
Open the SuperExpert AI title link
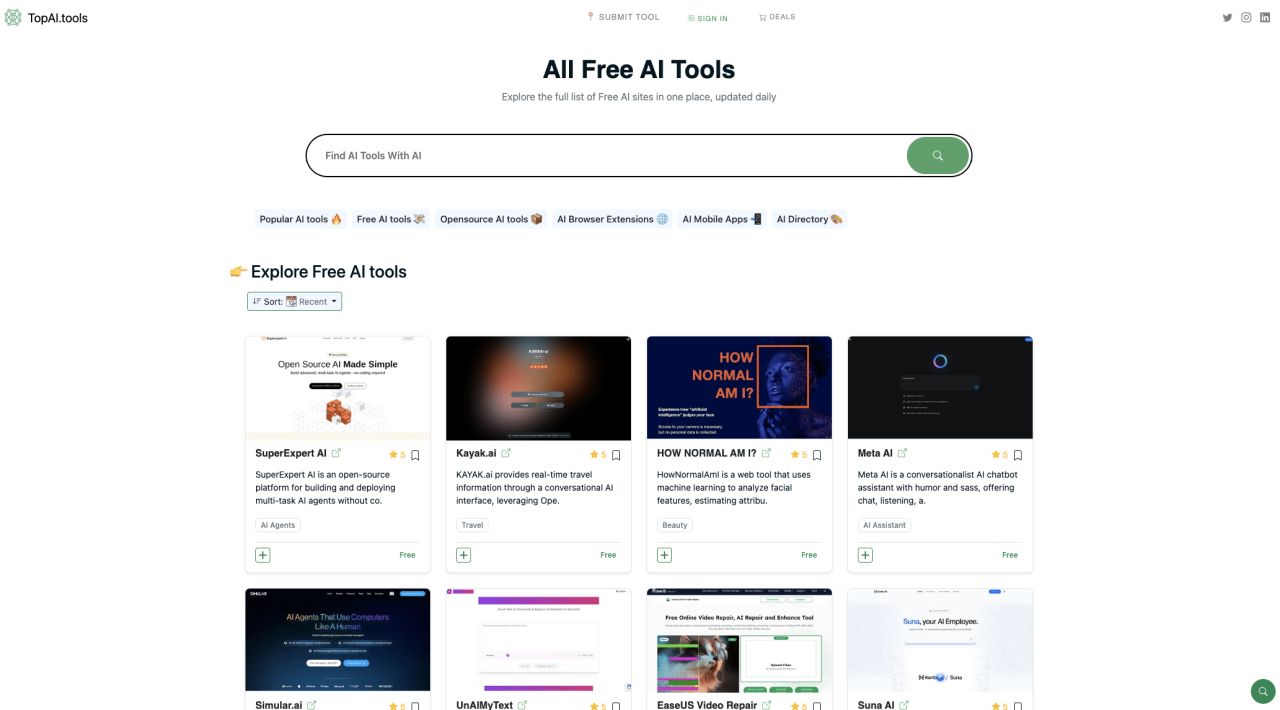291,453
